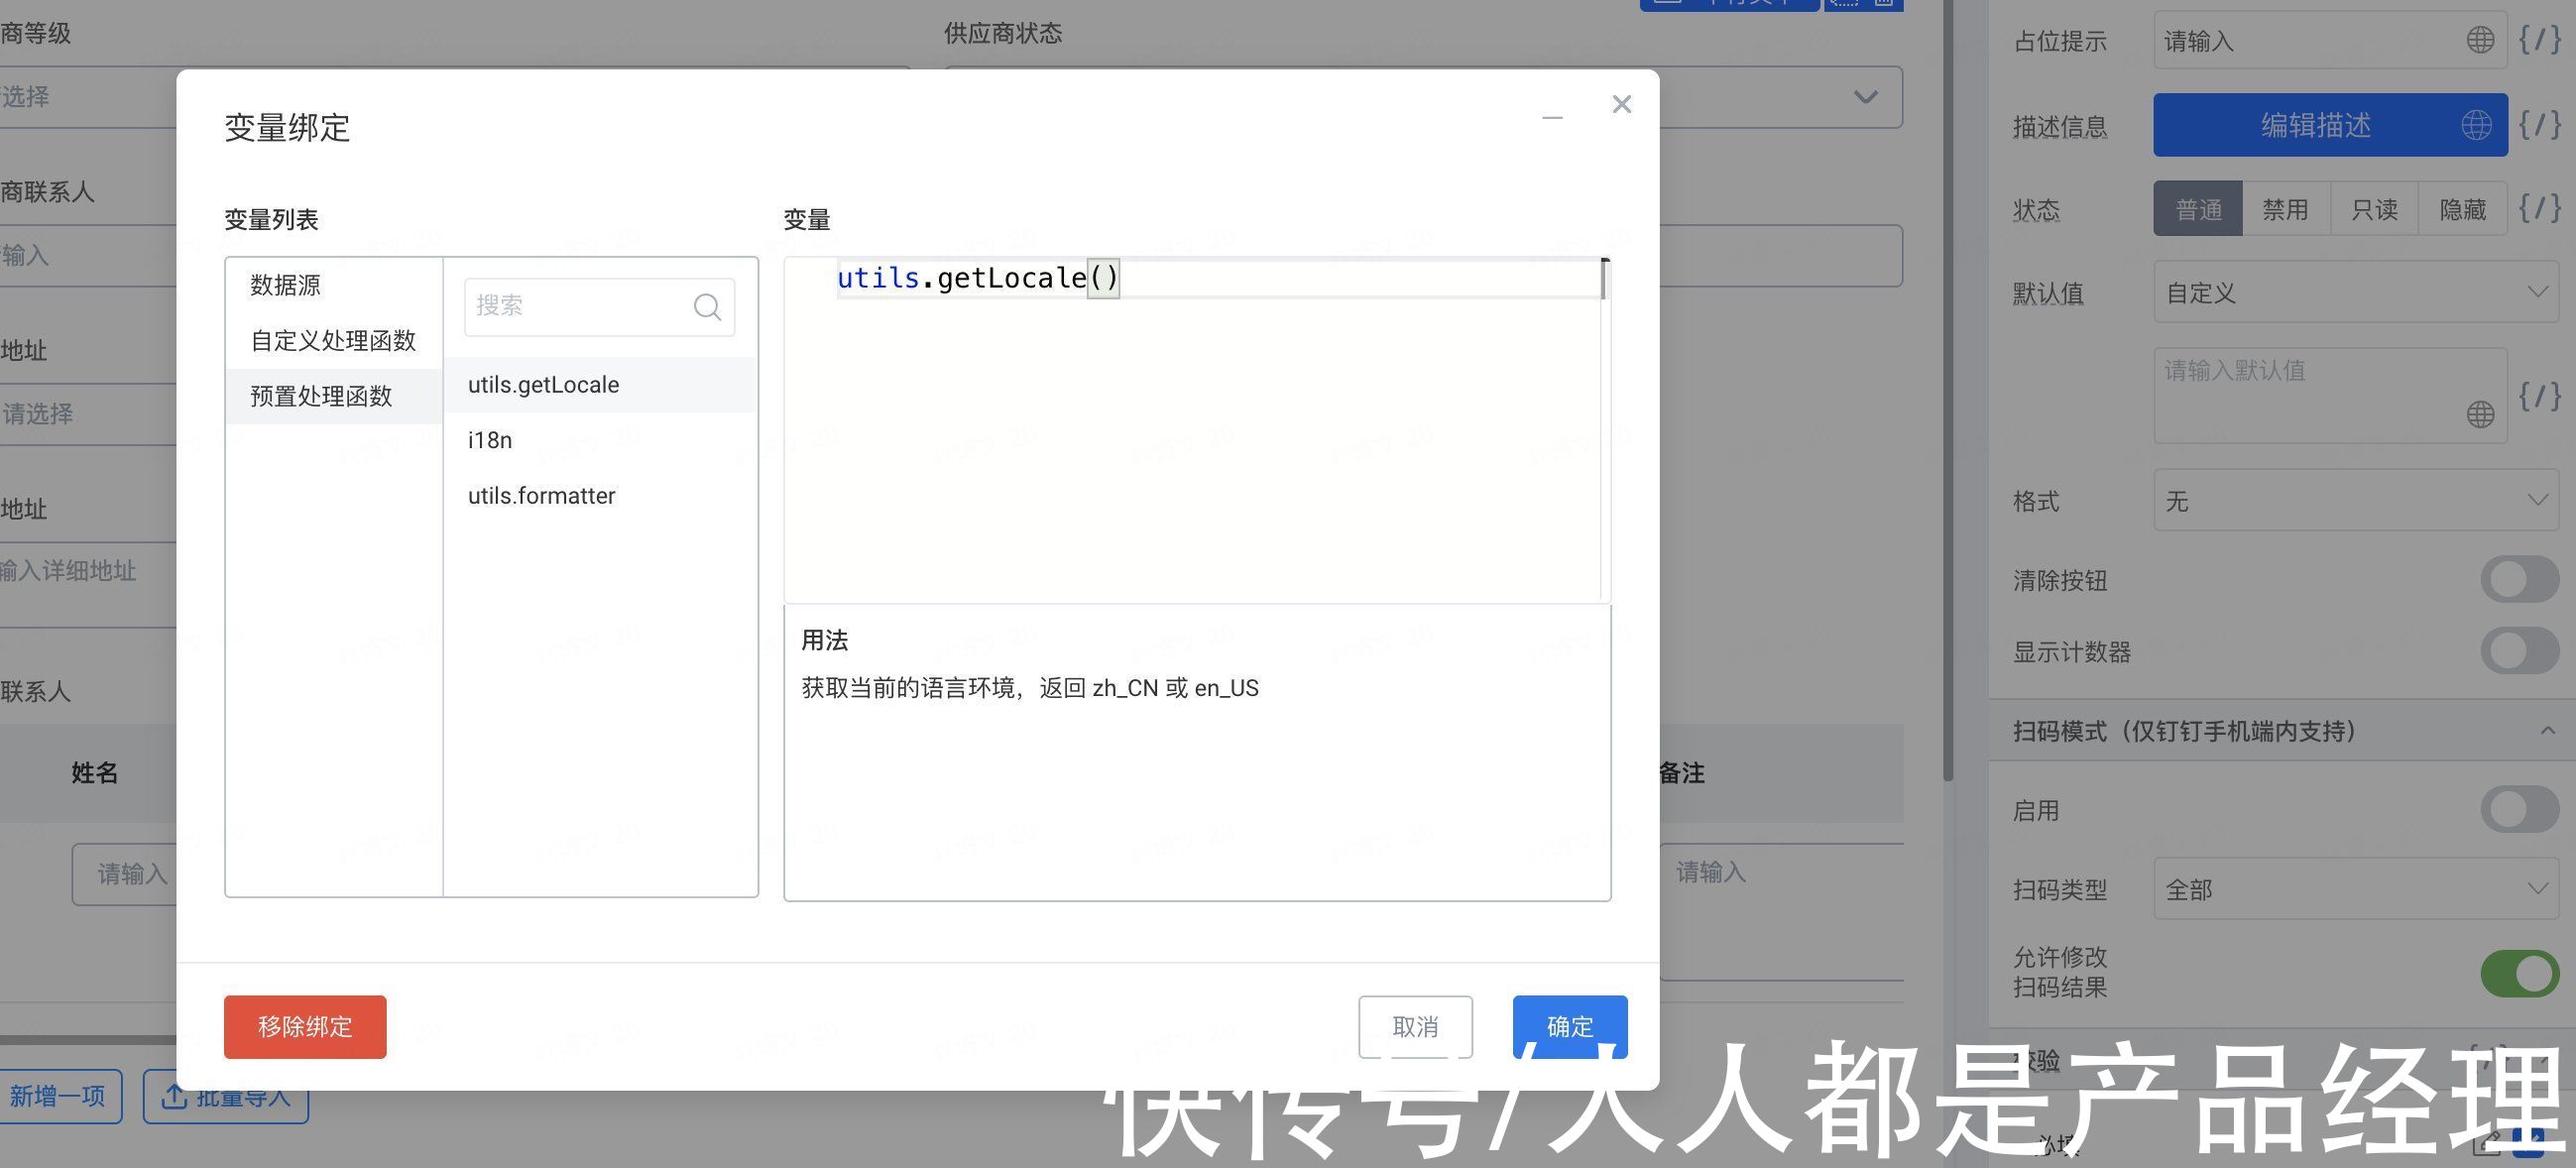
Task: Collapse the 扫码模式 section
Action: pos(2547,731)
